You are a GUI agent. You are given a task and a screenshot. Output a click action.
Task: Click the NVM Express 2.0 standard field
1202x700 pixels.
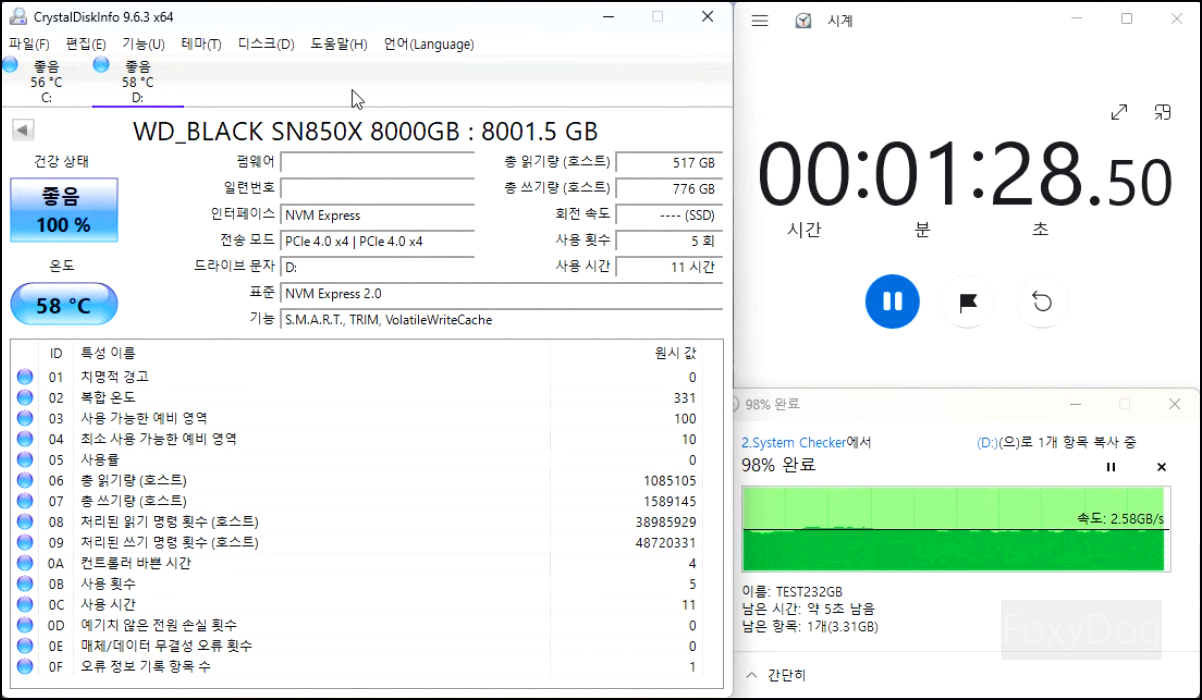[501, 294]
